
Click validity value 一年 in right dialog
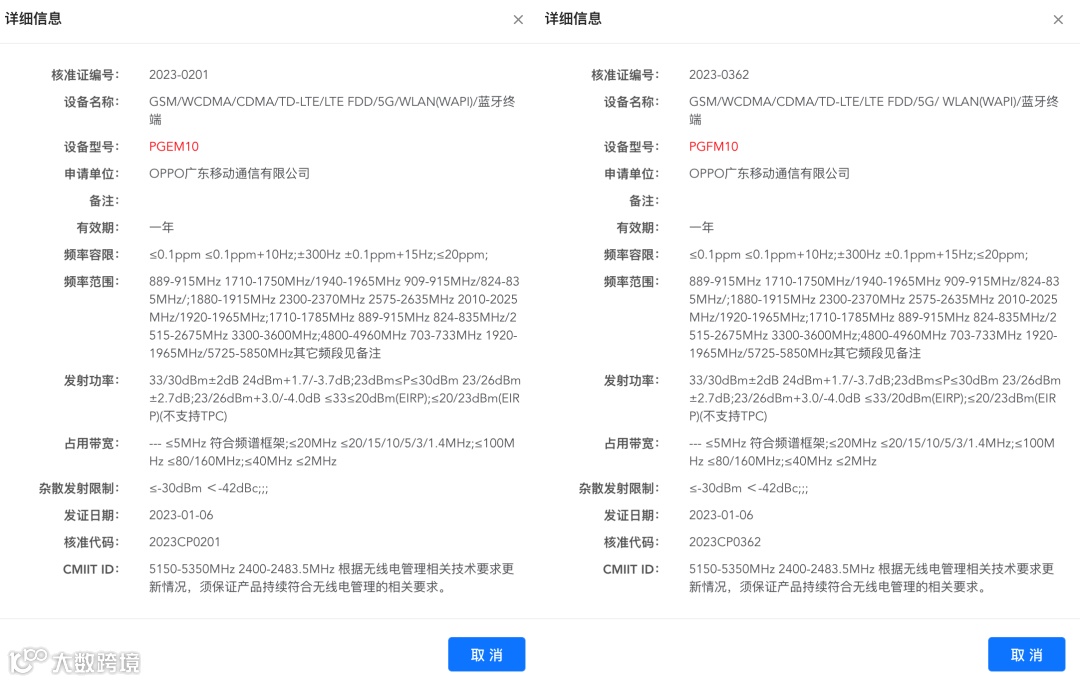(701, 227)
